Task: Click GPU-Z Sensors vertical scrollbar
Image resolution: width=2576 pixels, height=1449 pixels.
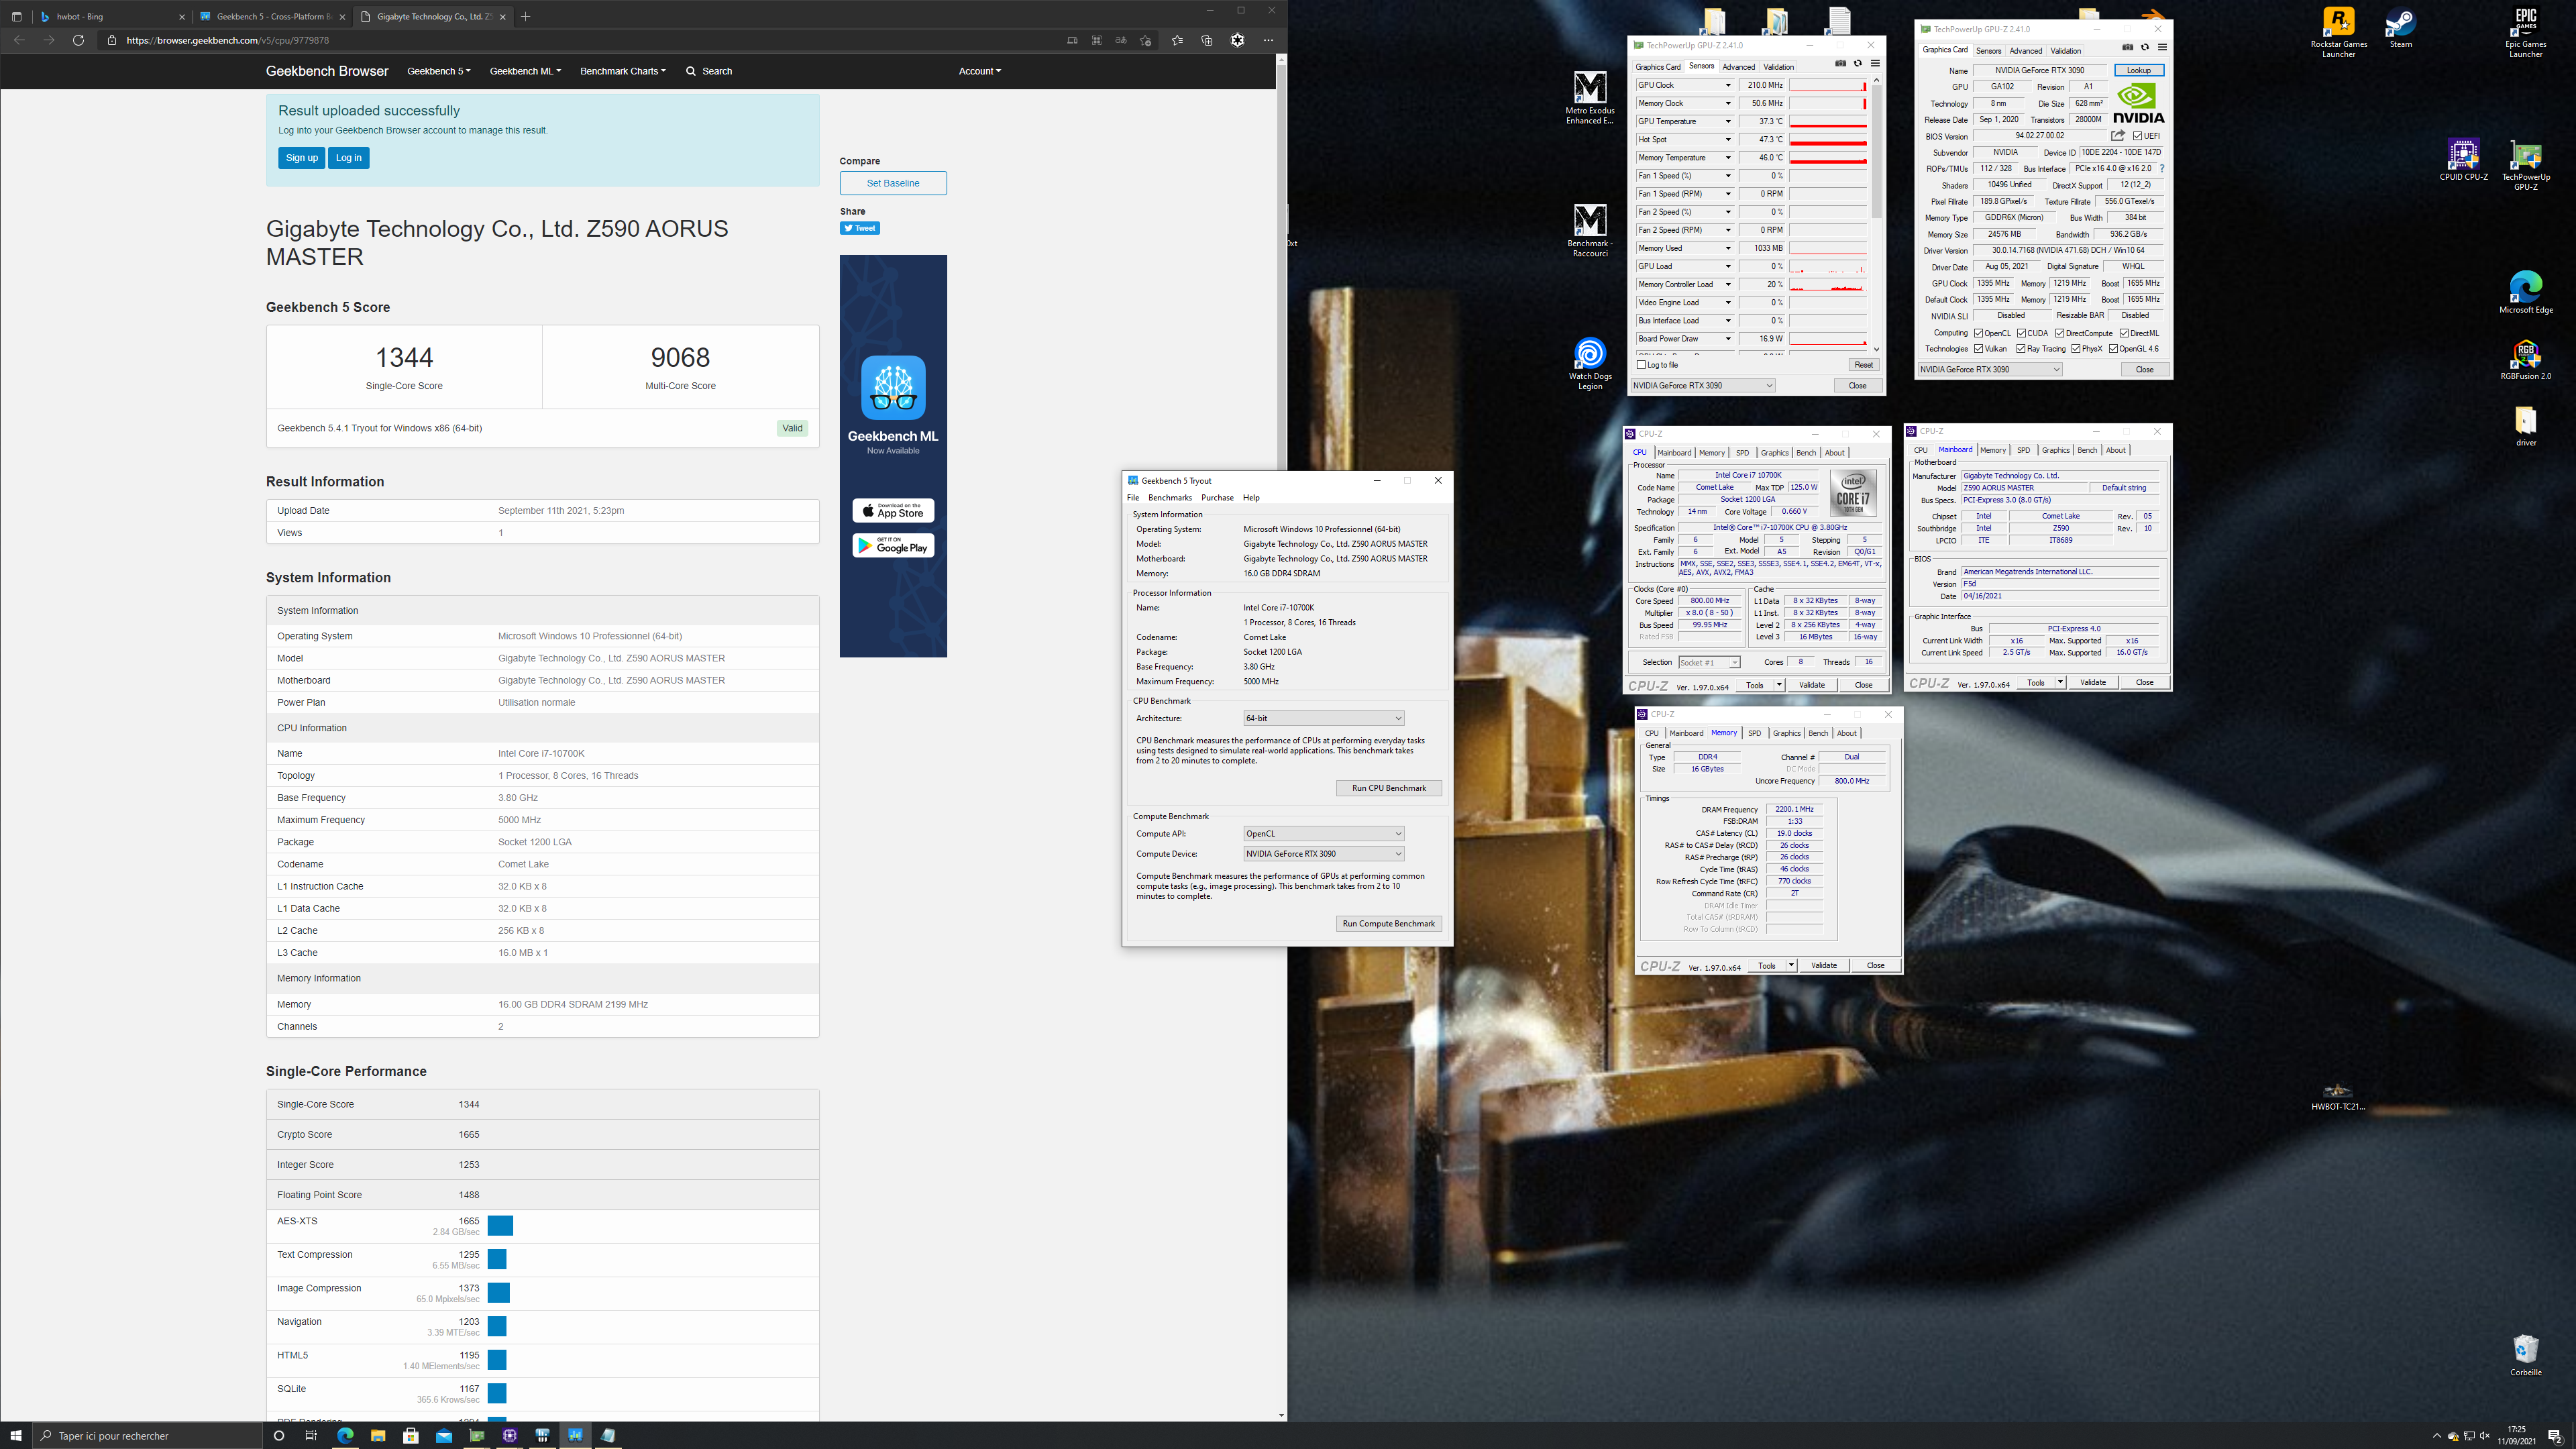Action: click(1876, 214)
